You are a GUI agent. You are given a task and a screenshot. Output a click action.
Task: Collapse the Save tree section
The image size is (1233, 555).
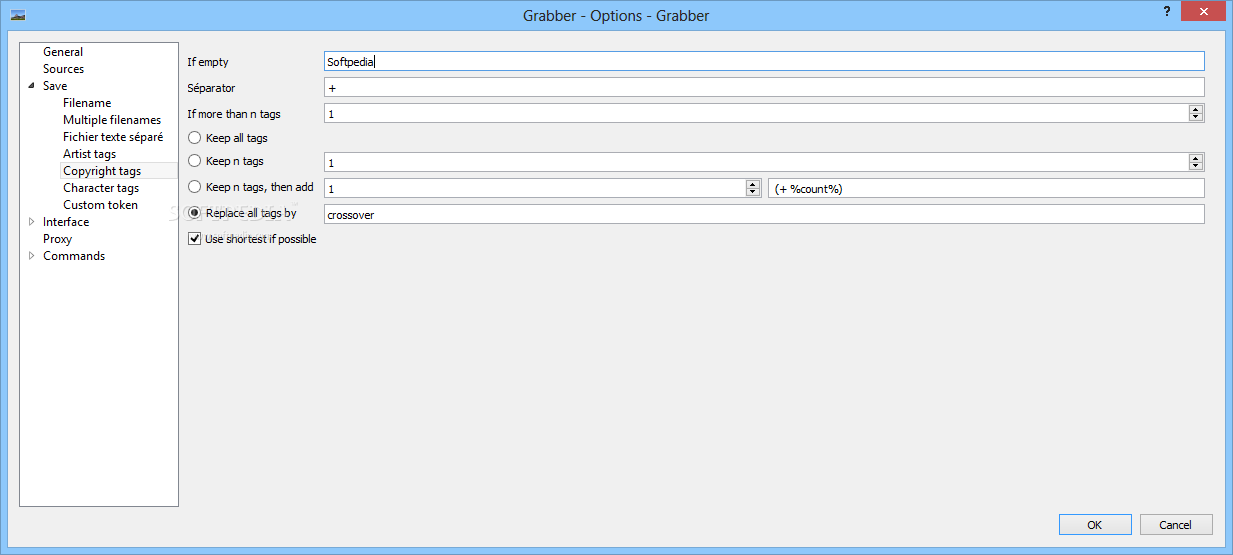[x=32, y=86]
